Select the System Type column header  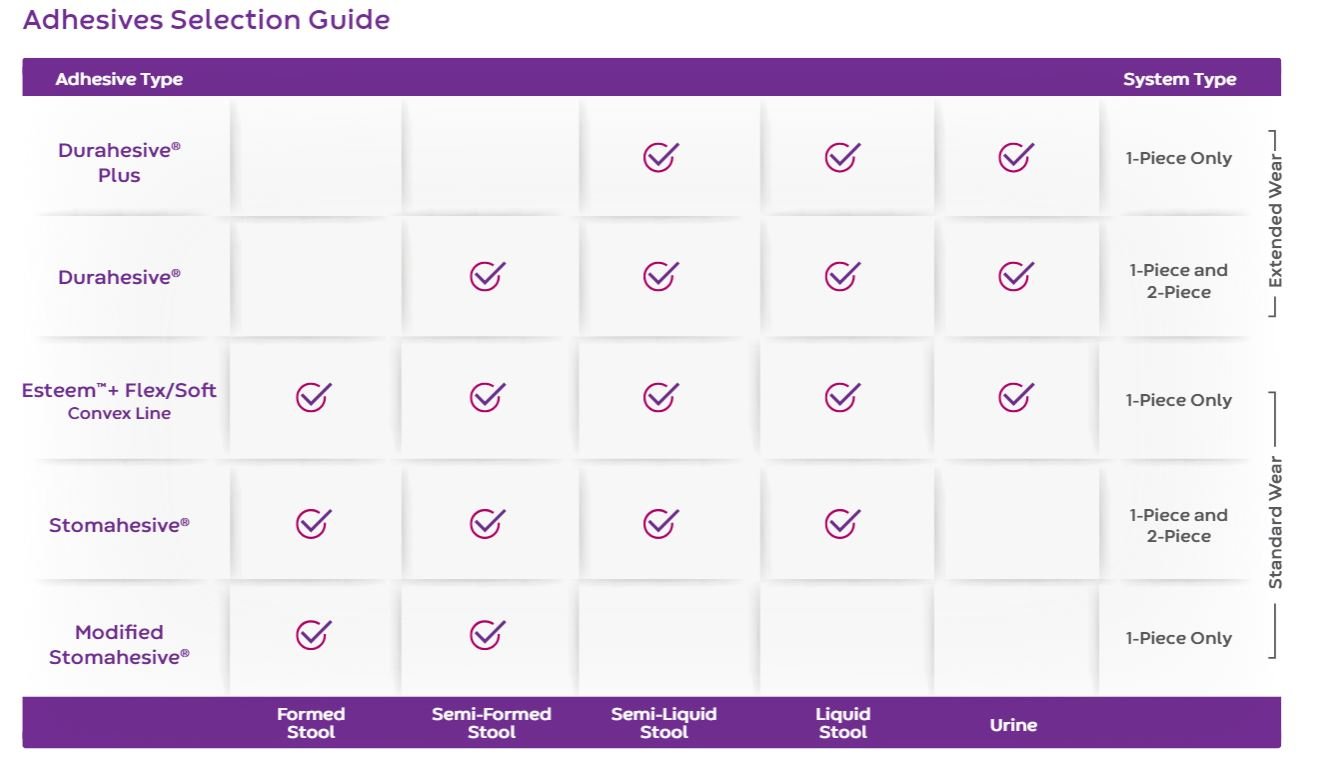click(1179, 79)
